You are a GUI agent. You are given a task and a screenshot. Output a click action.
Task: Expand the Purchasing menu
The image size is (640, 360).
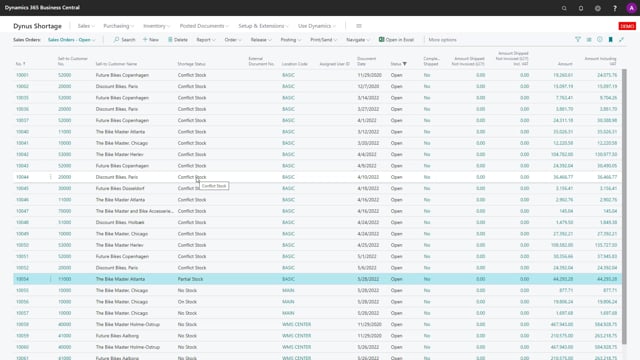point(119,26)
